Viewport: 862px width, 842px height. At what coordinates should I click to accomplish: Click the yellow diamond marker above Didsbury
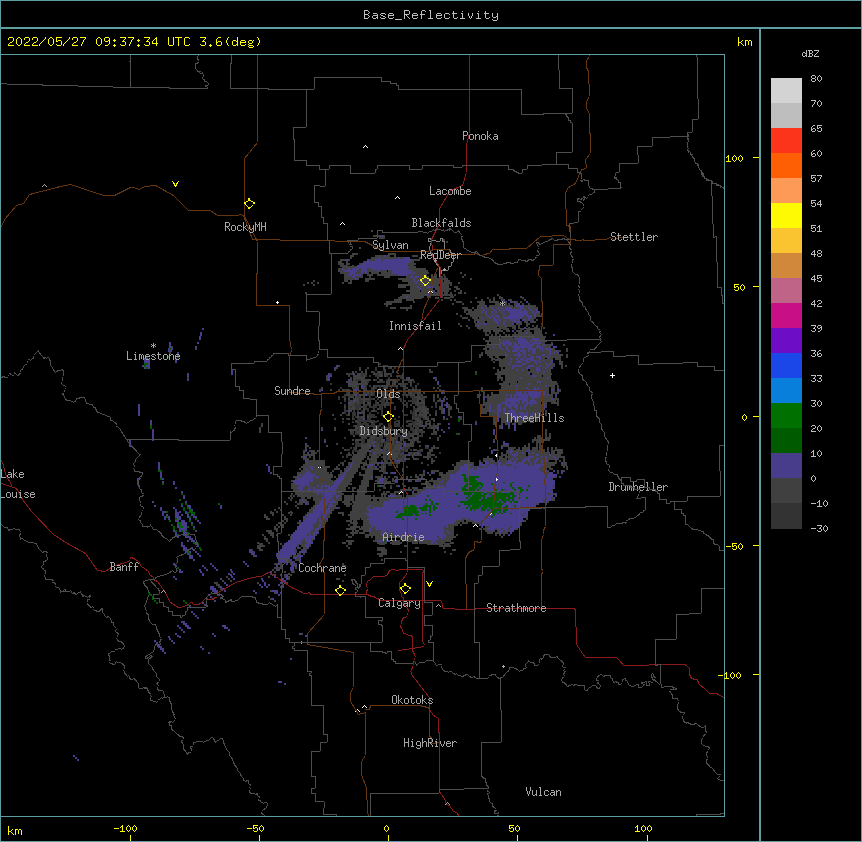coord(388,416)
